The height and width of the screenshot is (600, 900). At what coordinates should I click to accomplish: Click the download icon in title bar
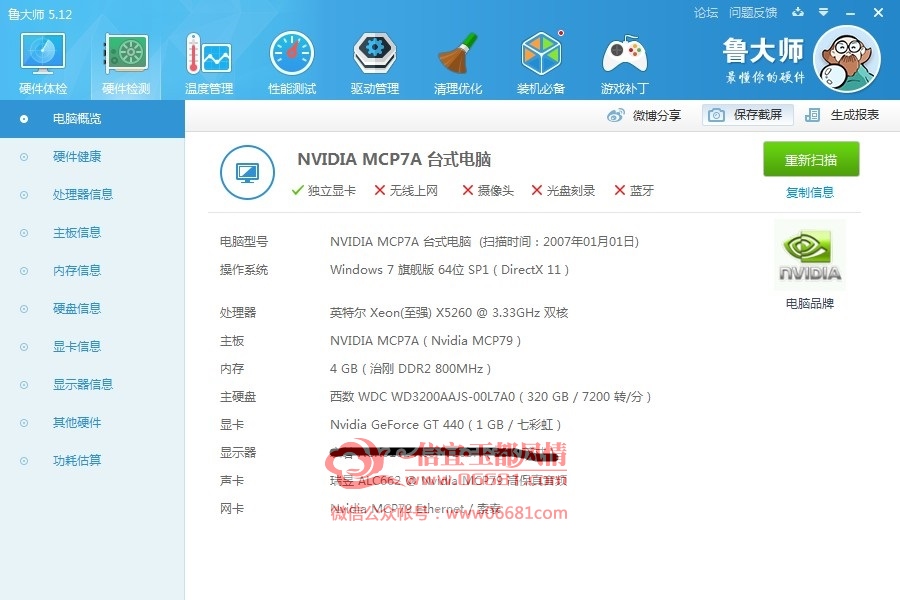tap(798, 12)
